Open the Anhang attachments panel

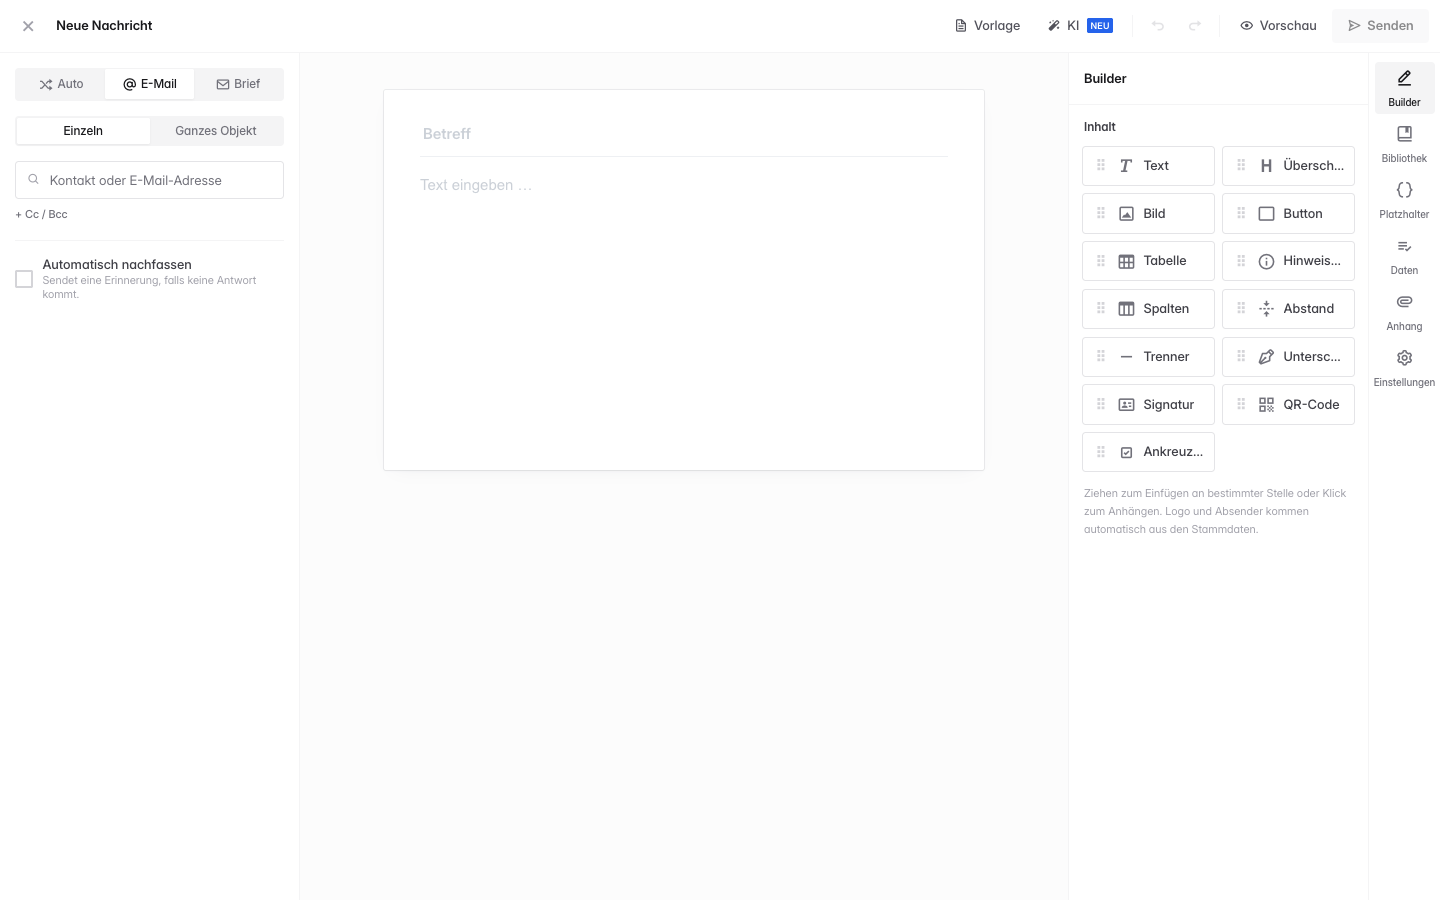[x=1404, y=312]
